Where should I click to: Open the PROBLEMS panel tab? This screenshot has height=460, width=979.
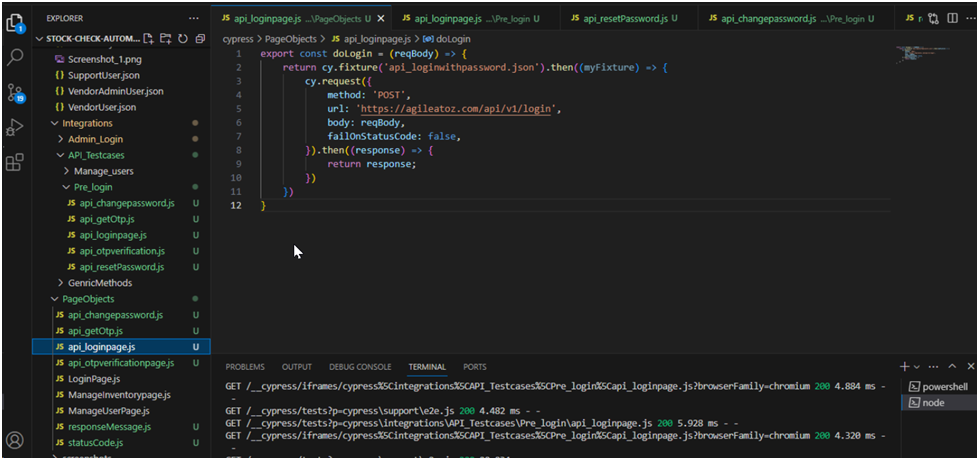245,367
